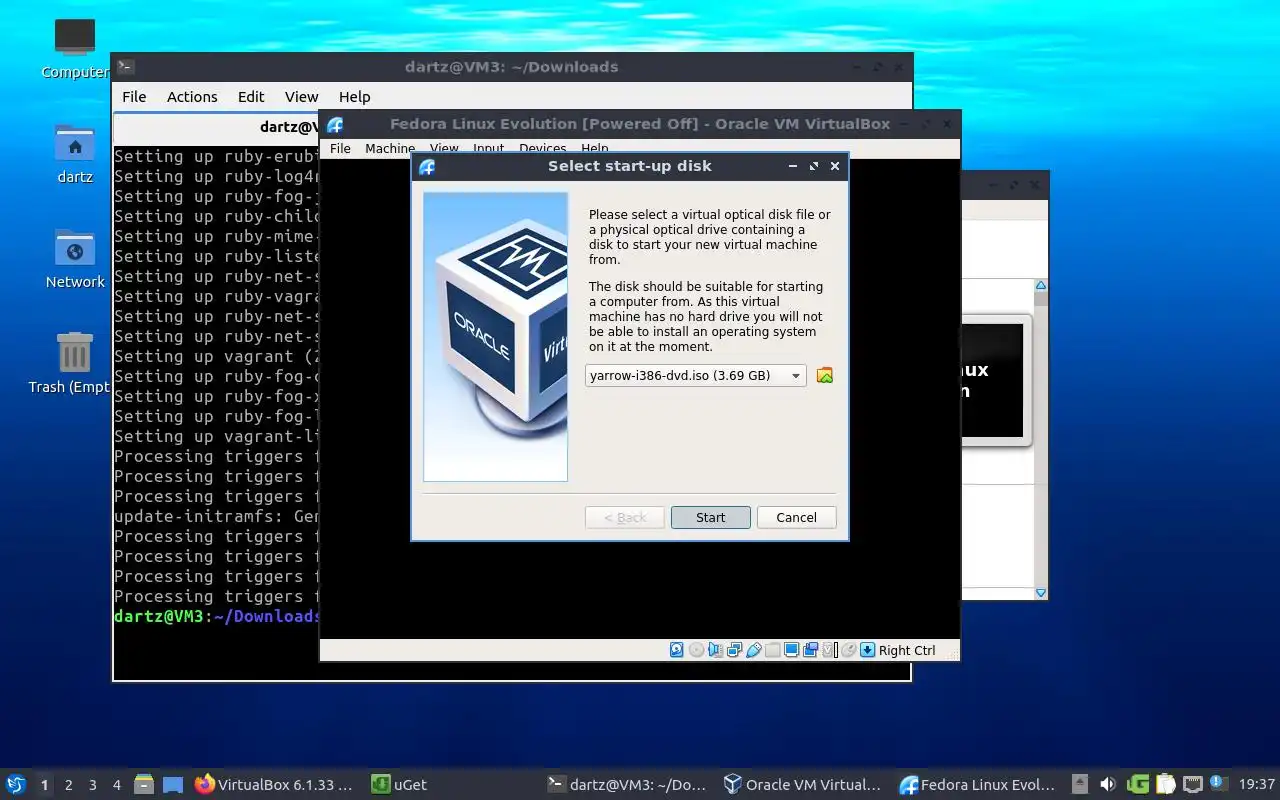The width and height of the screenshot is (1280, 800).
Task: Click the 19:37 clock in the taskbar
Action: coord(1256,785)
